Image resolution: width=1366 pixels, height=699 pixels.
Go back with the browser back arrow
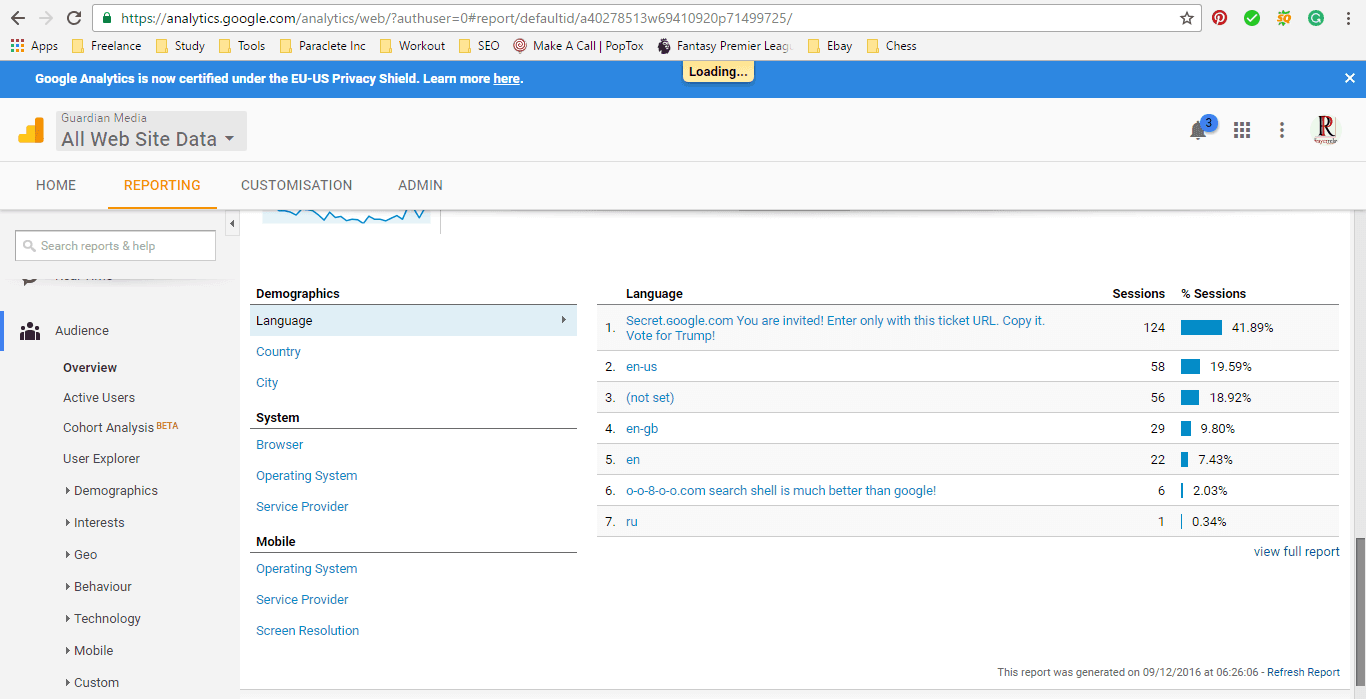18,18
